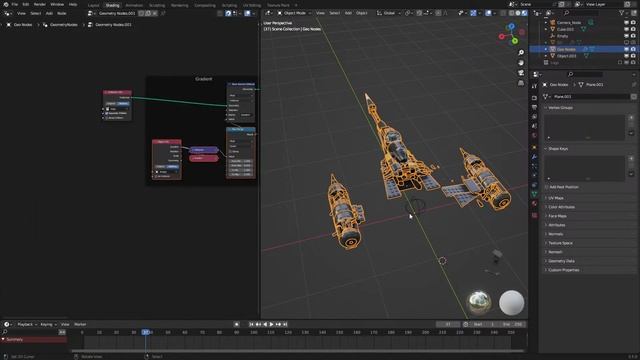Click the green Y axis on navigation gizmo

pos(515,41)
